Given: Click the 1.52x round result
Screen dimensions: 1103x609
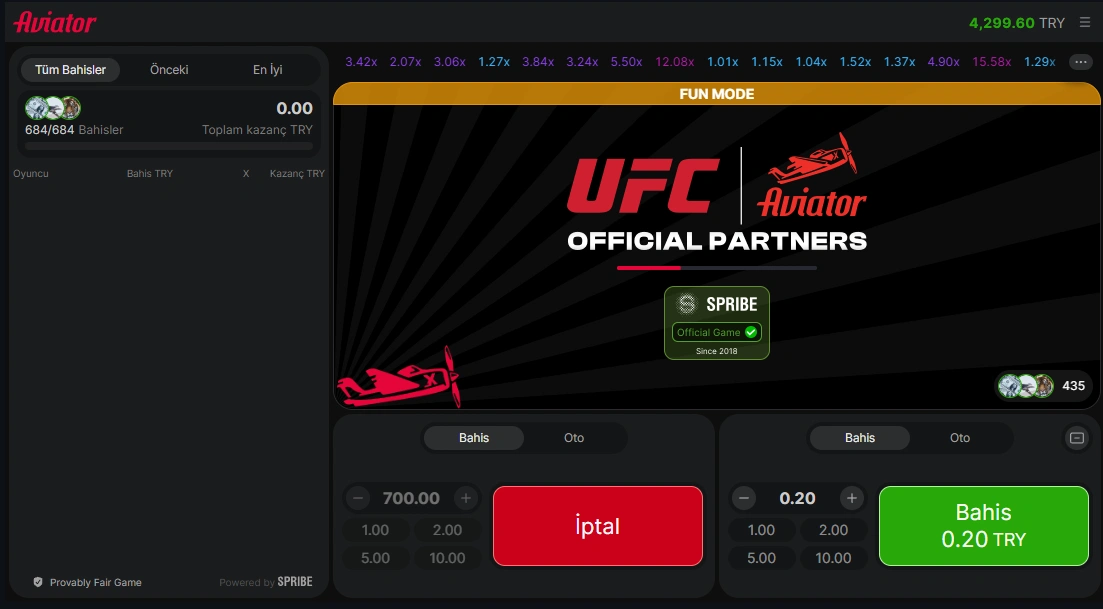Looking at the screenshot, I should 855,62.
